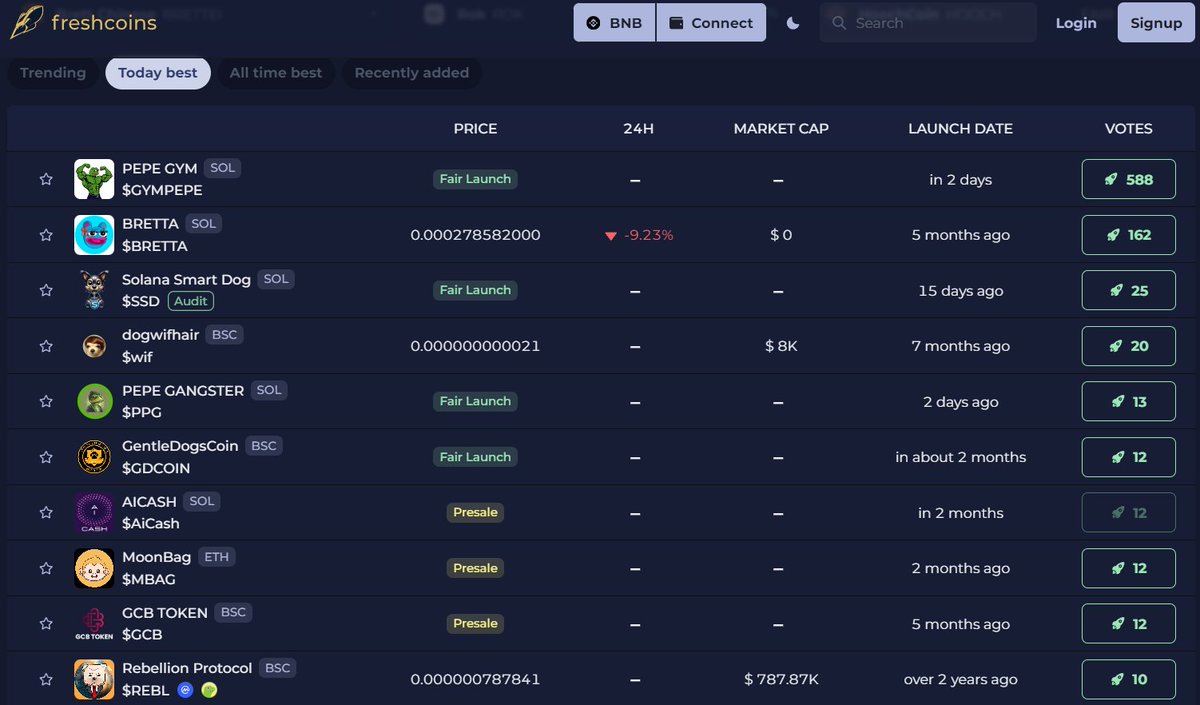Click the SOL tag beside PEPE GYM
Image resolution: width=1200 pixels, height=705 pixels.
(223, 168)
